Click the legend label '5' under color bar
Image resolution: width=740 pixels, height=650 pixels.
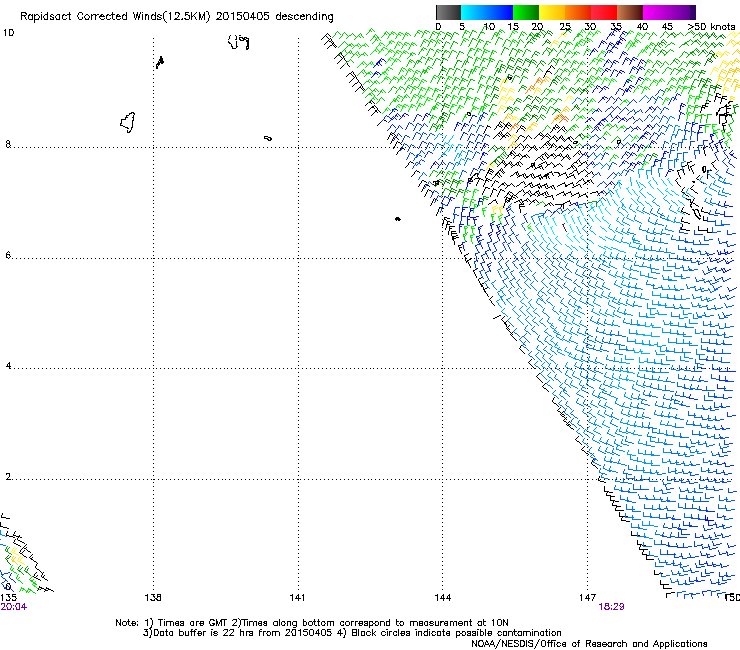point(462,27)
